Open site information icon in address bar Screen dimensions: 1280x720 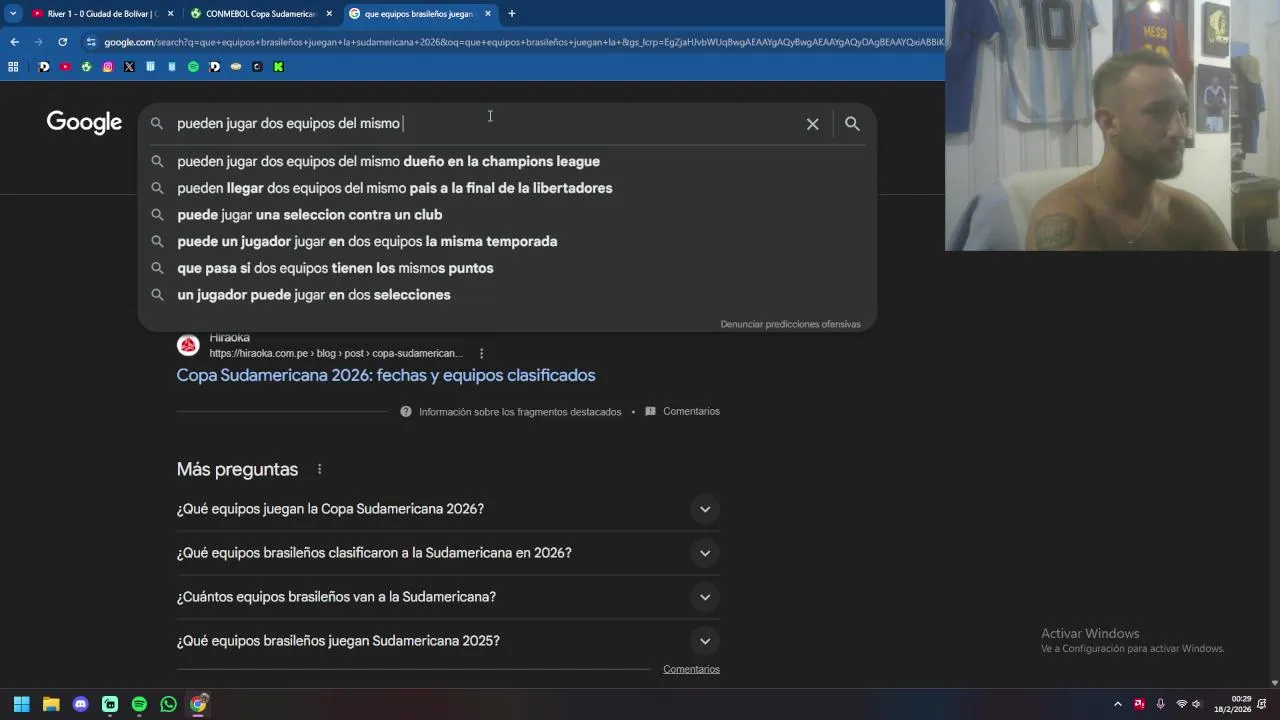pos(91,42)
